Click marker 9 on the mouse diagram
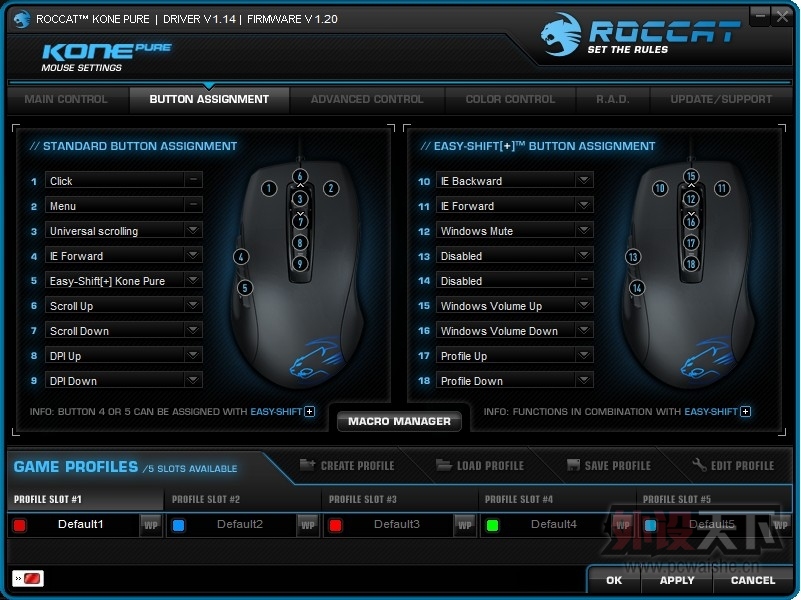Viewport: 801px width, 600px height. click(300, 264)
